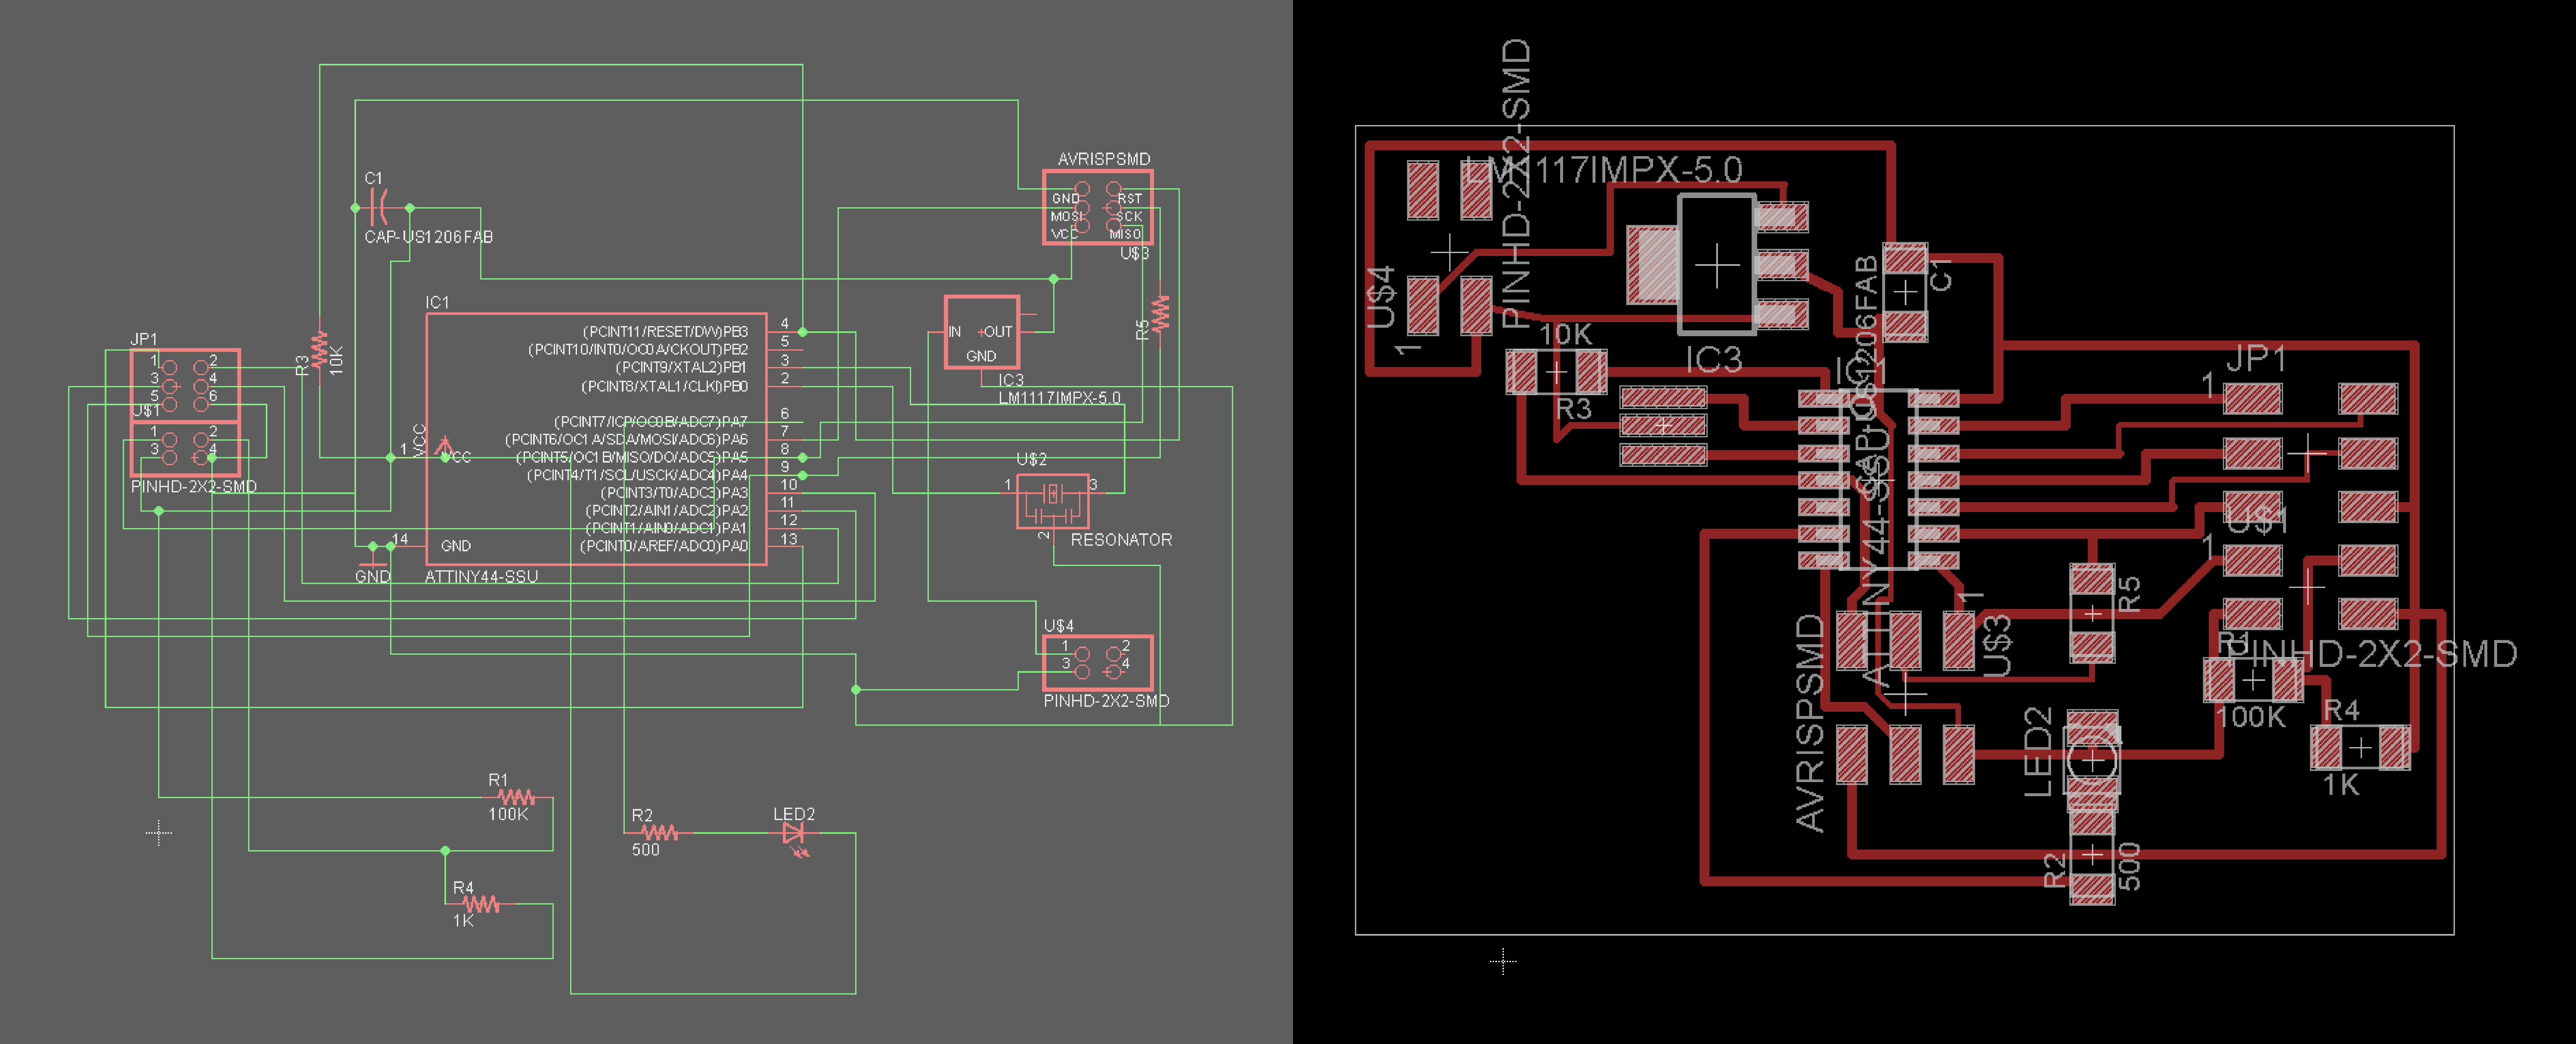Viewport: 2576px width, 1044px height.
Task: Select the LED2 diode symbol
Action: [x=794, y=833]
